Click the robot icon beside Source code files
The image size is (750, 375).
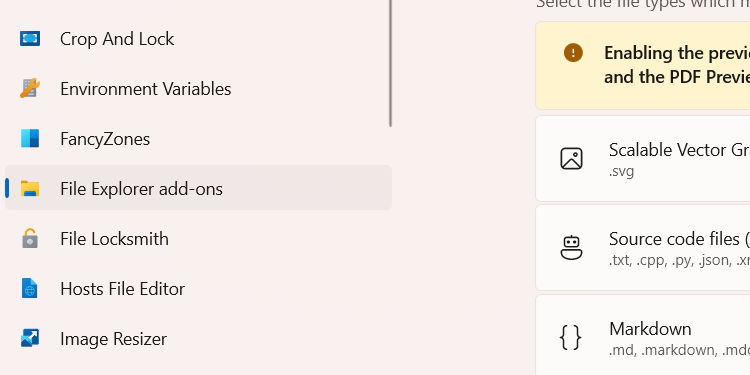coord(572,248)
